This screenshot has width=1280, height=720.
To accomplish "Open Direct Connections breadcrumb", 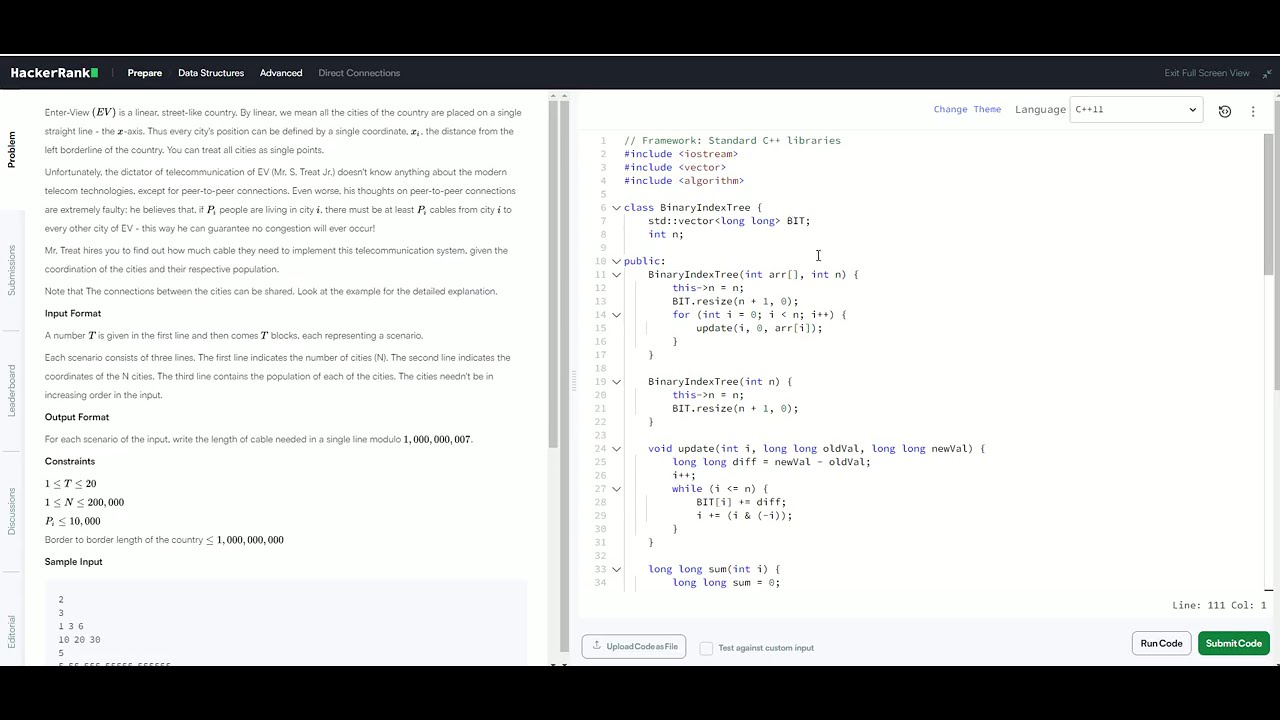I will tap(359, 73).
